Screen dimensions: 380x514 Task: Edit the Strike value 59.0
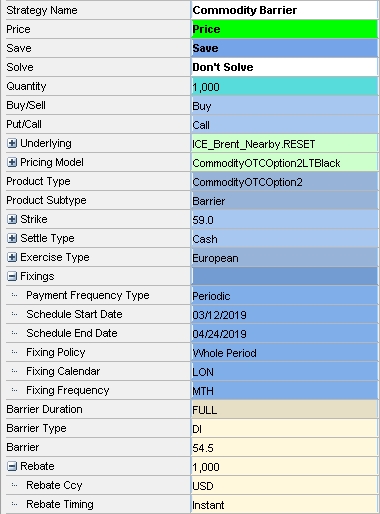coord(285,220)
